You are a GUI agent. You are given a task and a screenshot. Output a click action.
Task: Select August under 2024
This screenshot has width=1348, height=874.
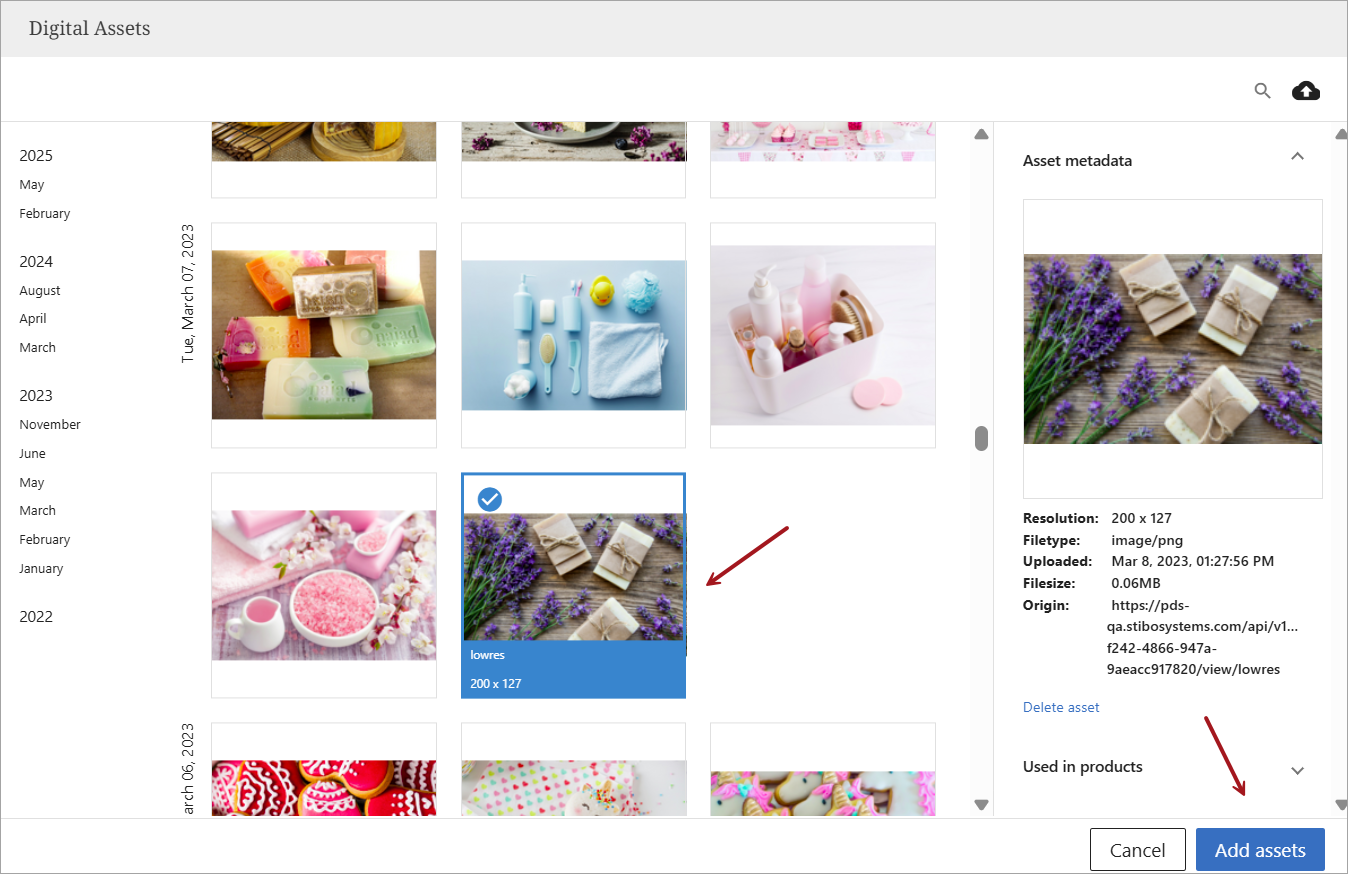coord(40,290)
